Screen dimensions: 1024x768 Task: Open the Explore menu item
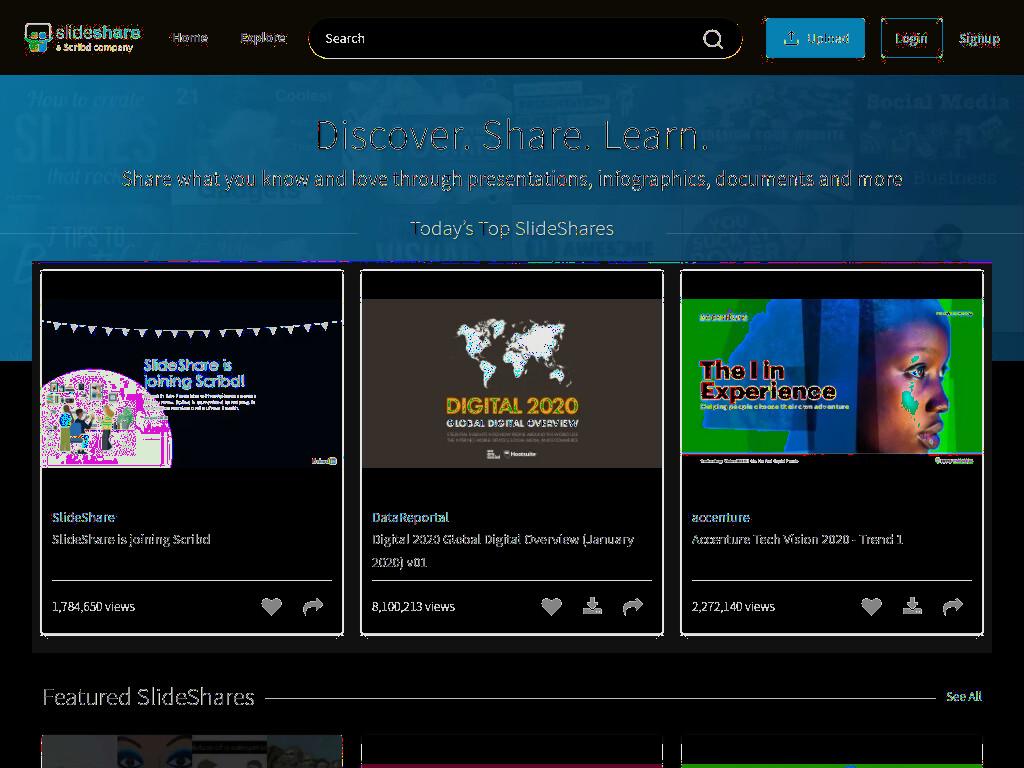coord(263,38)
